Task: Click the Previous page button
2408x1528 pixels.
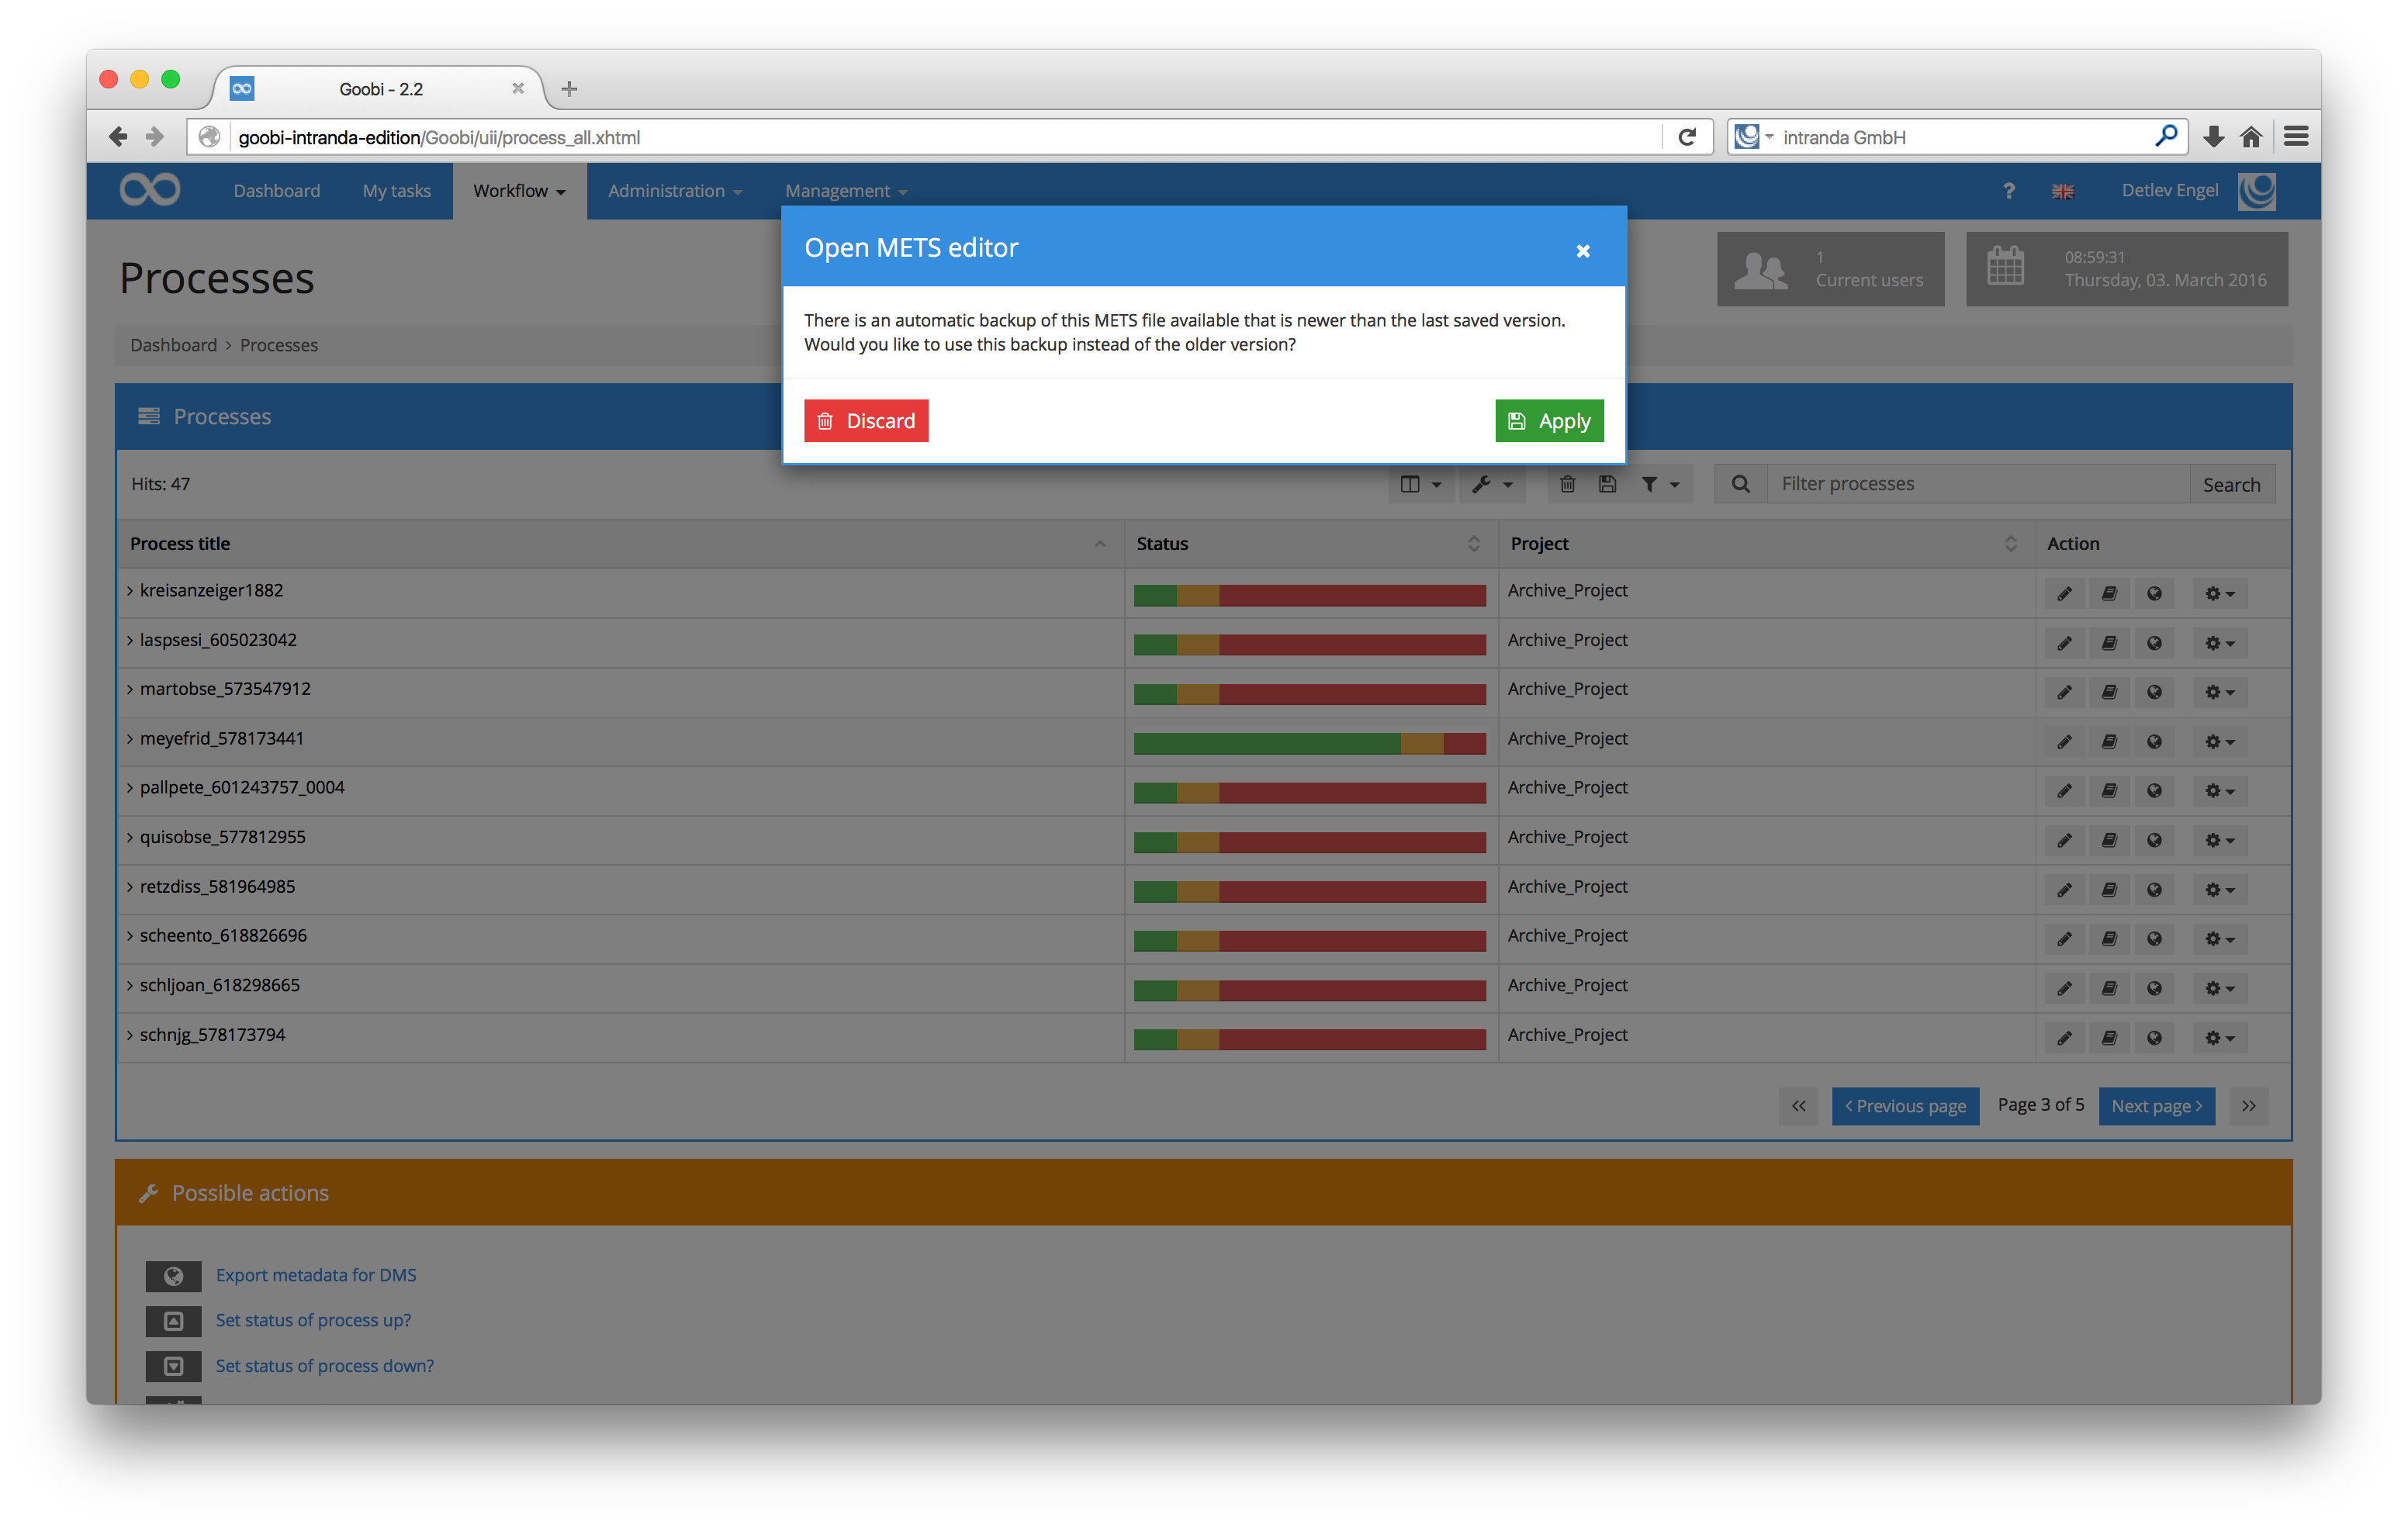Action: click(x=1905, y=1106)
